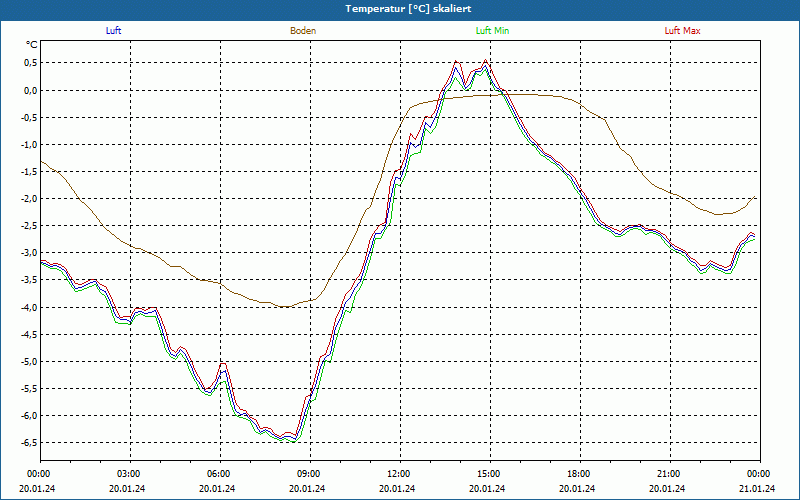
Task: Click the '0,5' y-axis value
Action: point(30,63)
